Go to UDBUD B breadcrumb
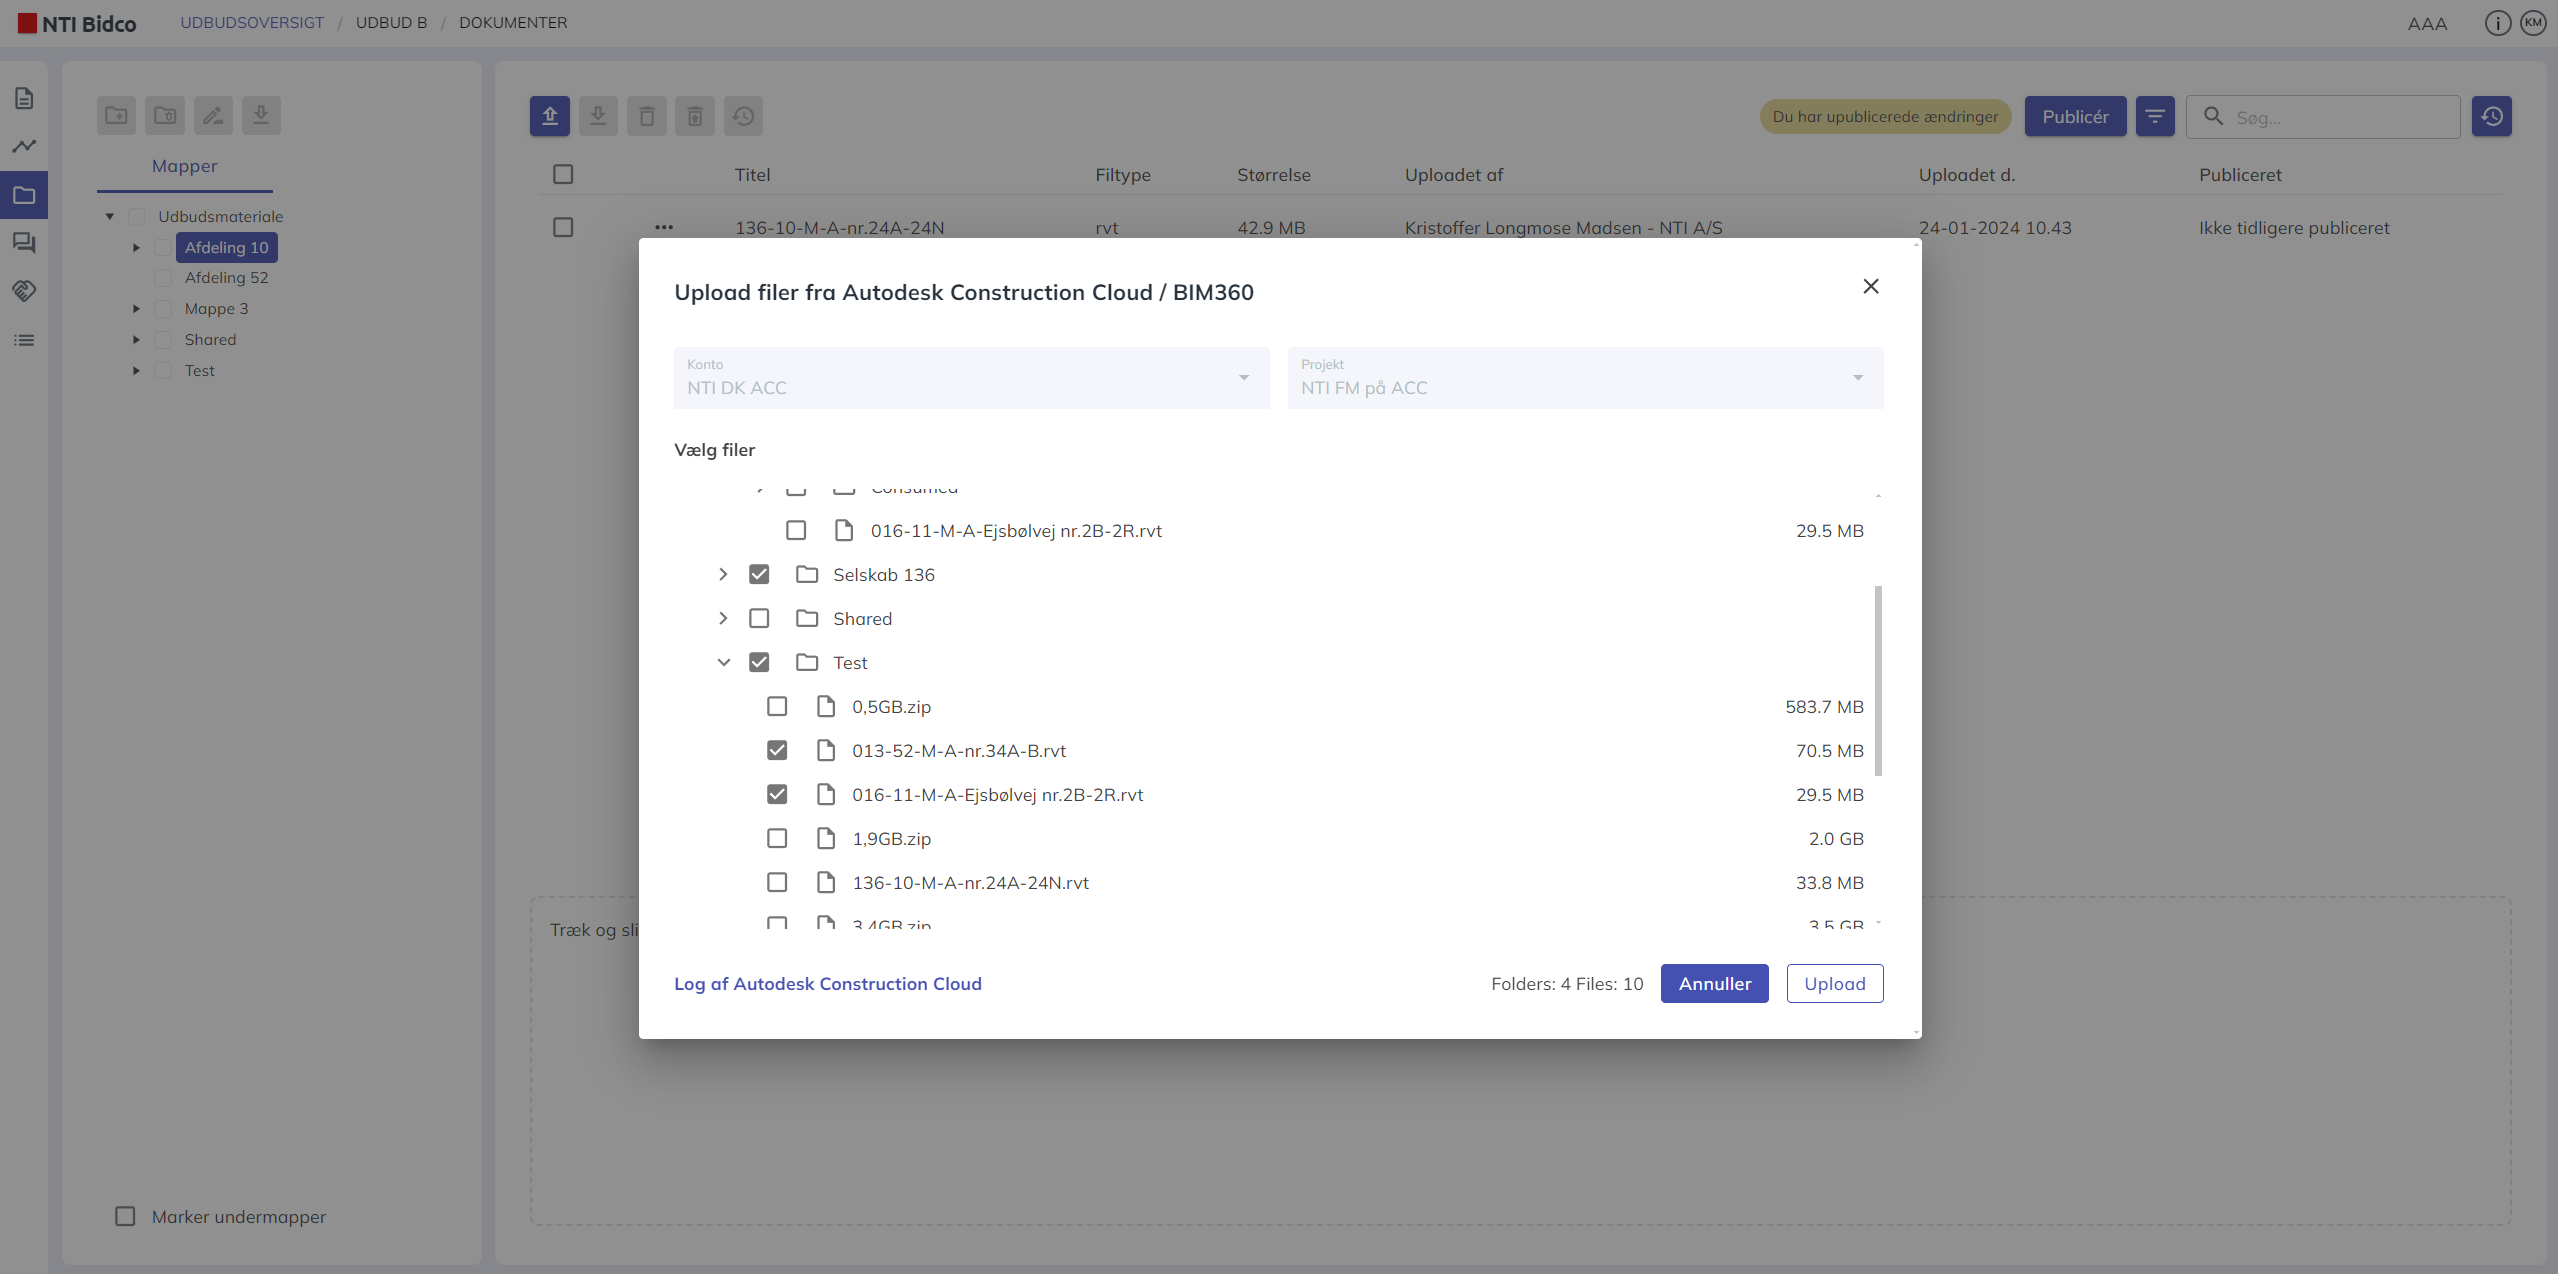This screenshot has height=1274, width=2558. click(x=391, y=22)
